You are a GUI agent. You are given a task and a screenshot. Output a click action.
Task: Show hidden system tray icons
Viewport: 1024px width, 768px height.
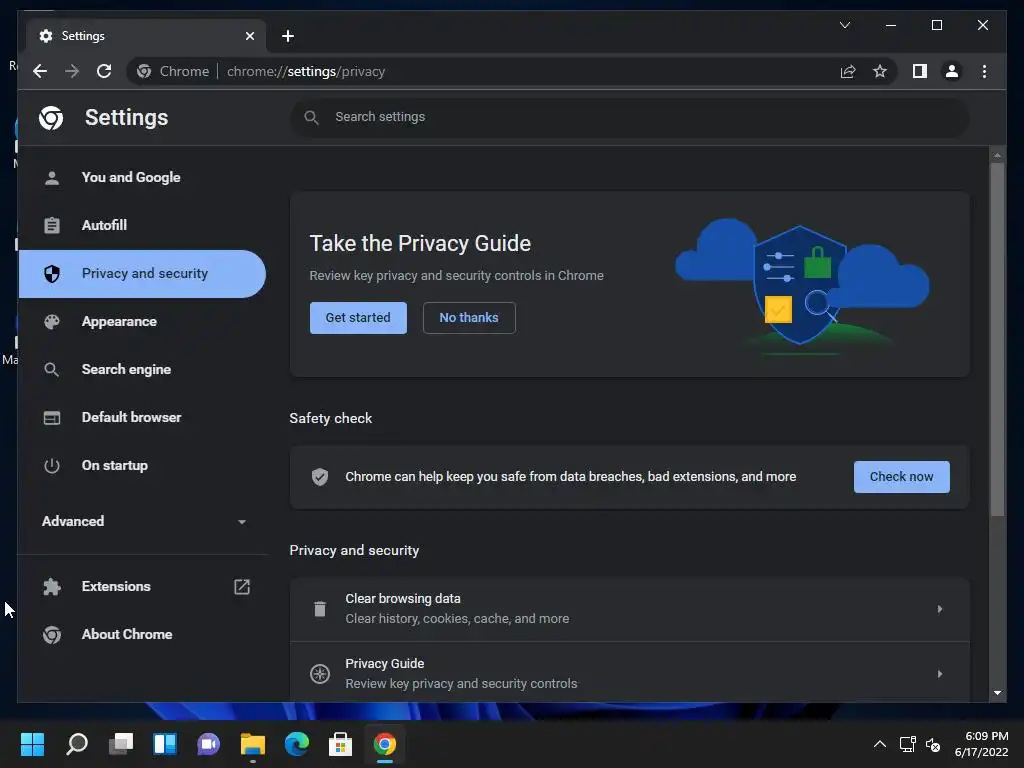(880, 744)
